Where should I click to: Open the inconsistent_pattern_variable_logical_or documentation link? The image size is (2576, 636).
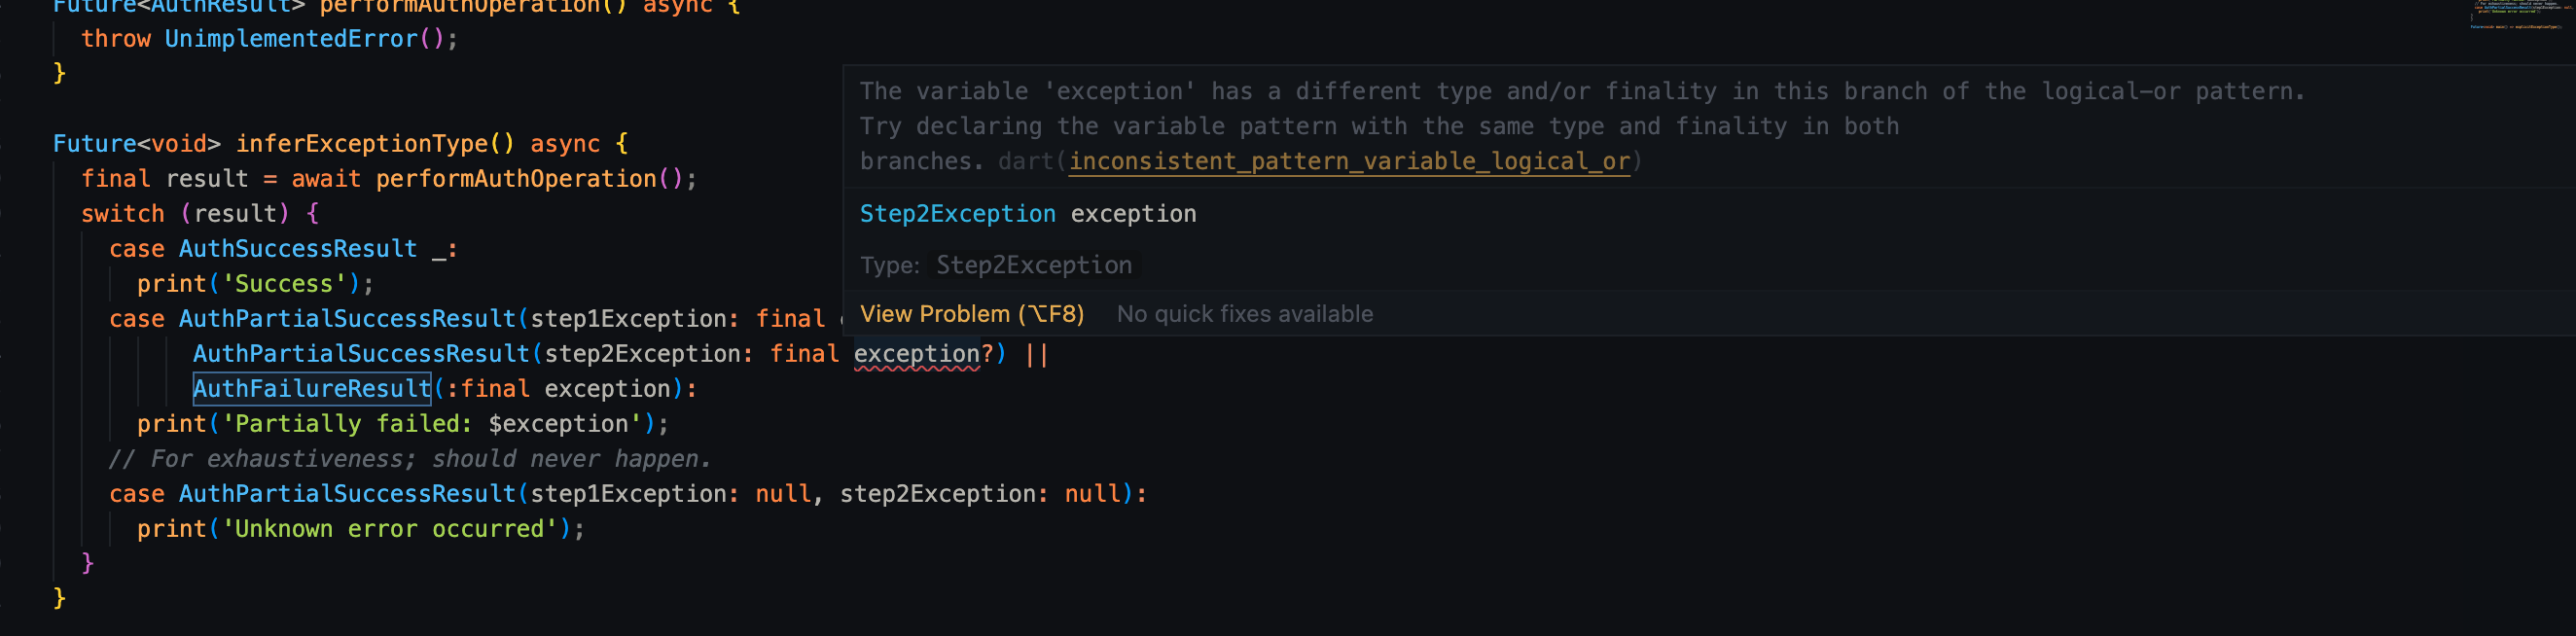[1350, 160]
